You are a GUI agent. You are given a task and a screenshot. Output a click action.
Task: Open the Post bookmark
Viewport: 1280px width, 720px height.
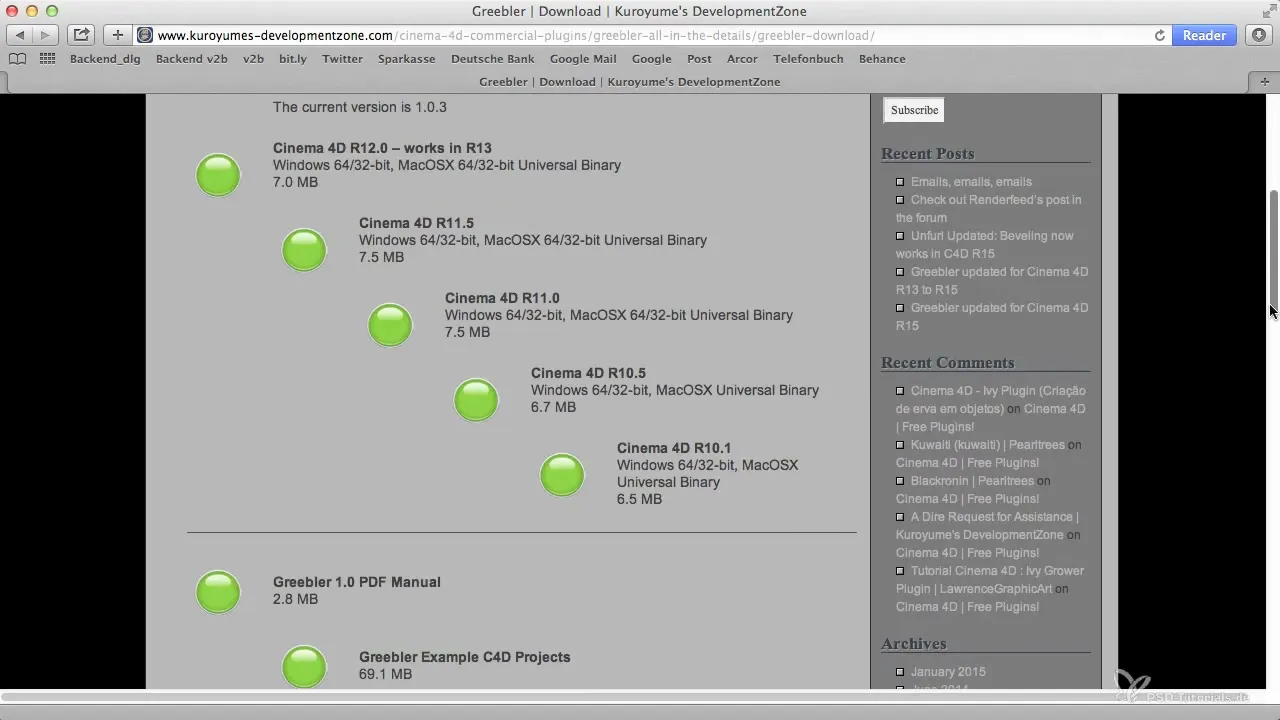[699, 59]
